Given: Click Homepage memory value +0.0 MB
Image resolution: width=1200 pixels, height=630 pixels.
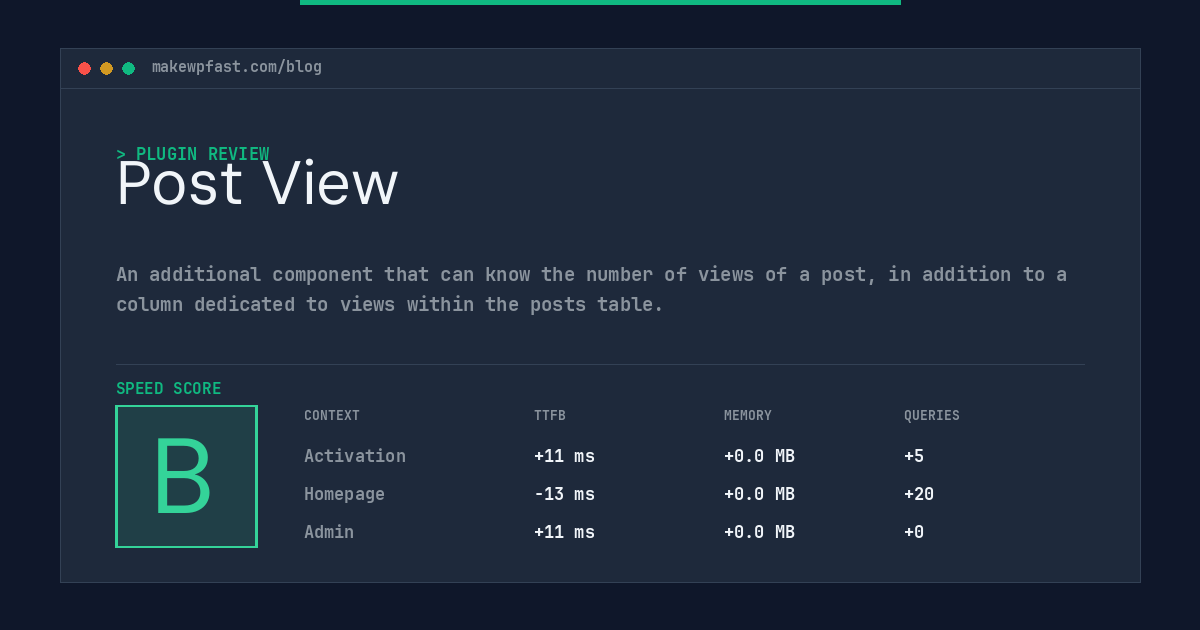Looking at the screenshot, I should click(759, 494).
